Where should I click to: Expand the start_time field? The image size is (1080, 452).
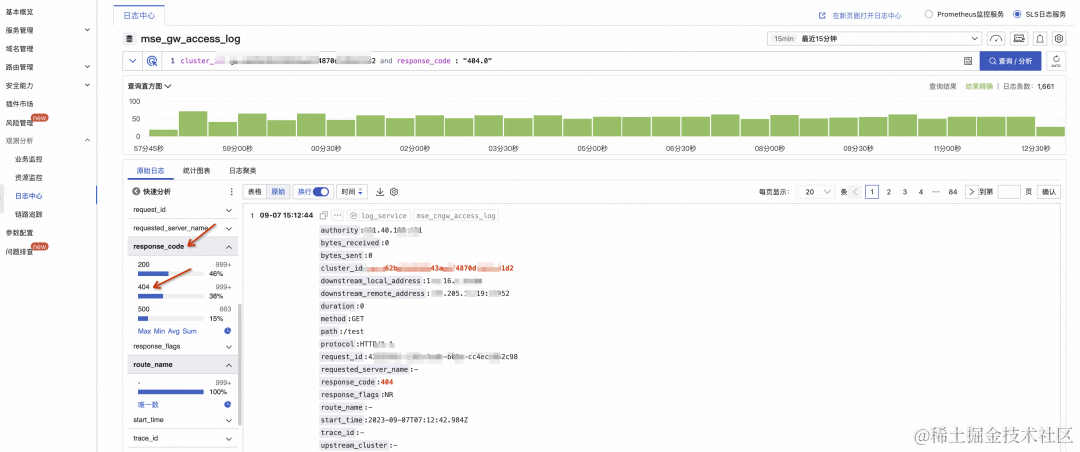point(229,420)
